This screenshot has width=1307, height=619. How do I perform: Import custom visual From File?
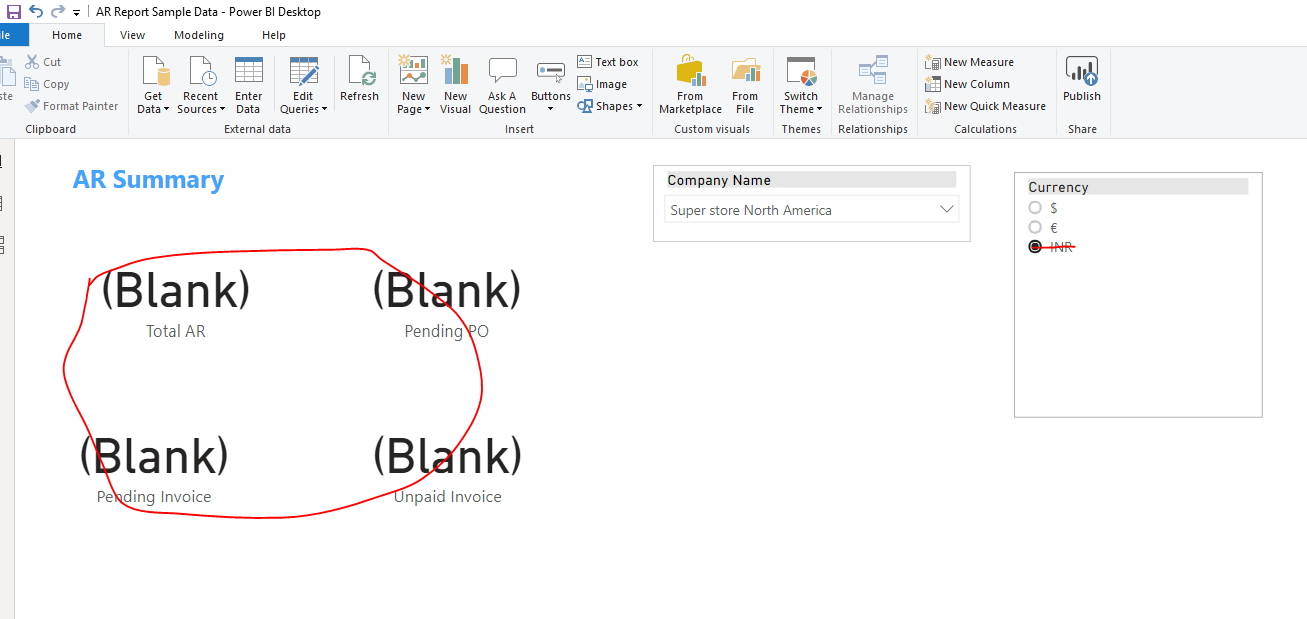coord(745,85)
